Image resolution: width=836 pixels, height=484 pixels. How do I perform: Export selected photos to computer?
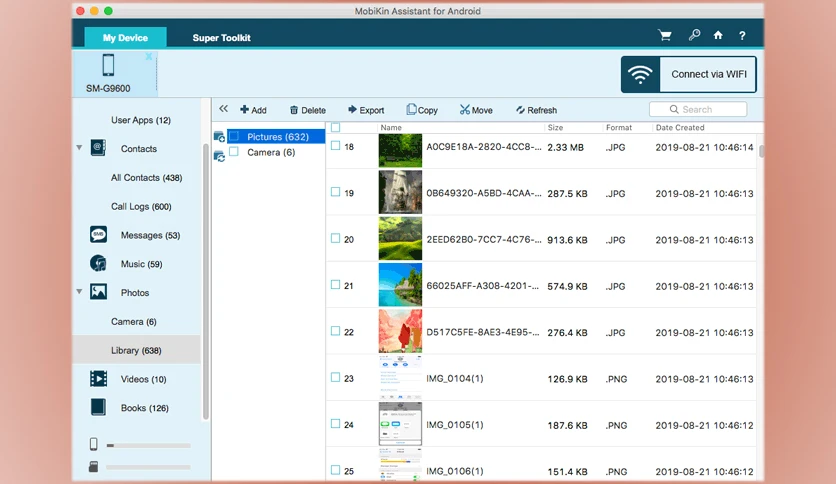[x=366, y=110]
